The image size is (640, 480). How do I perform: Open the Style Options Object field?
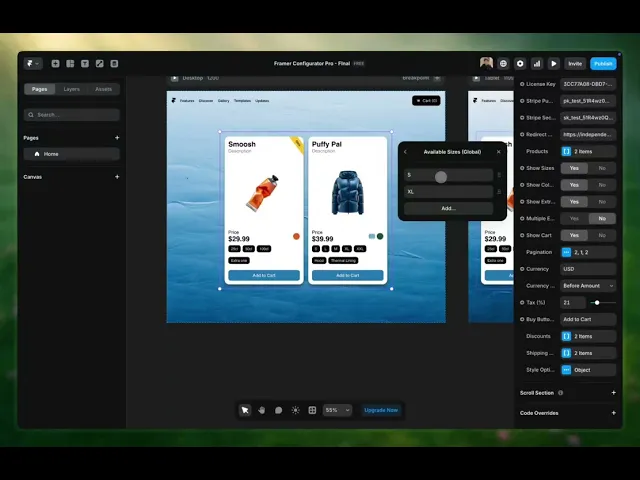click(588, 370)
